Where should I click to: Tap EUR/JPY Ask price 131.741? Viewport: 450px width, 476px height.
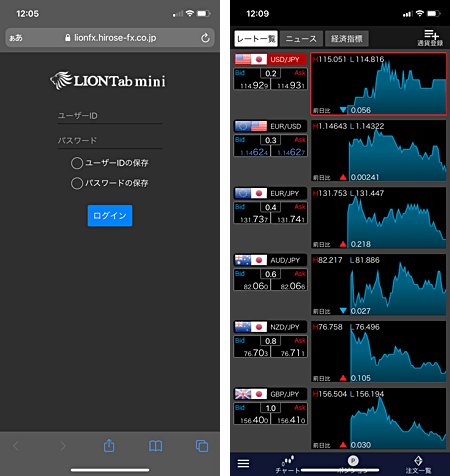click(x=291, y=219)
